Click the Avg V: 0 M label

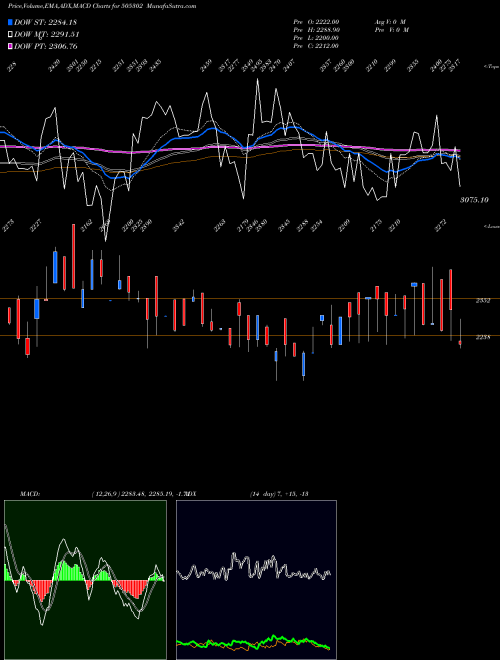[x=390, y=22]
